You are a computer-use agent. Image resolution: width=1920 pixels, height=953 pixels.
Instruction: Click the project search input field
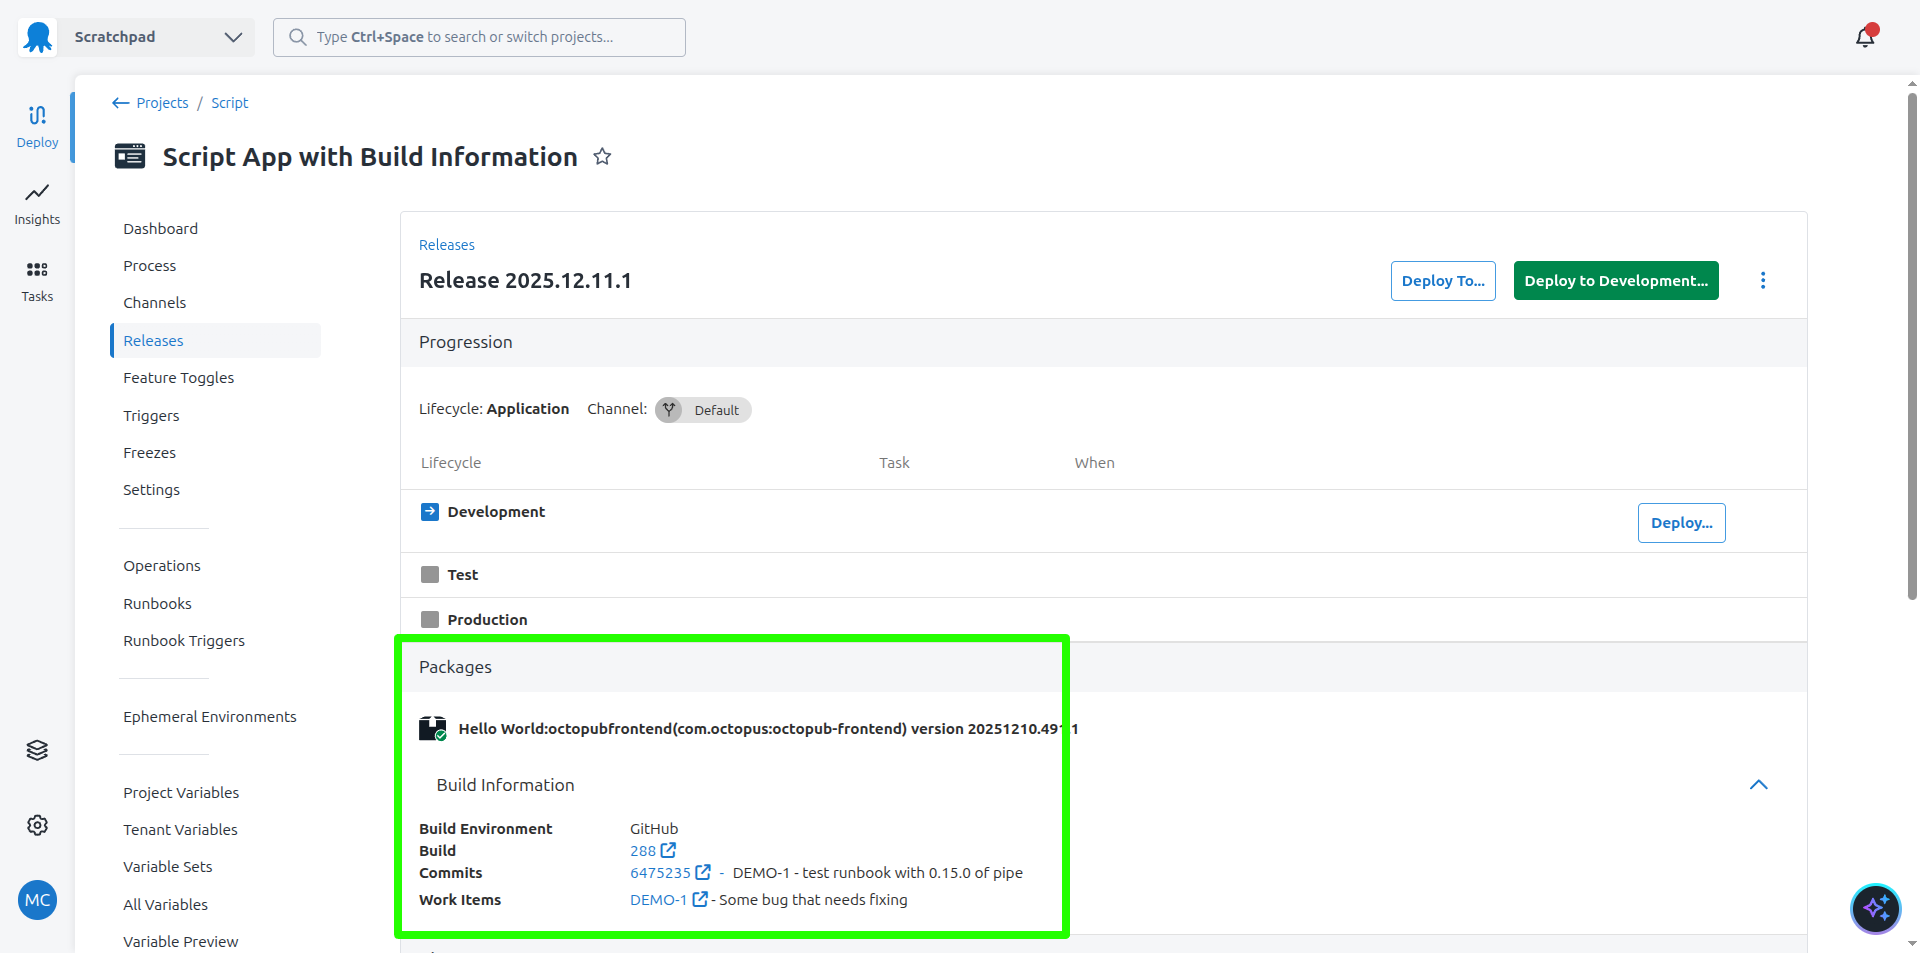pyautogui.click(x=480, y=37)
